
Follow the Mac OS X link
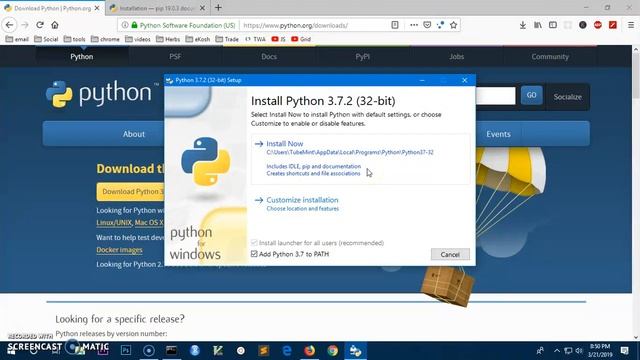pos(149,223)
